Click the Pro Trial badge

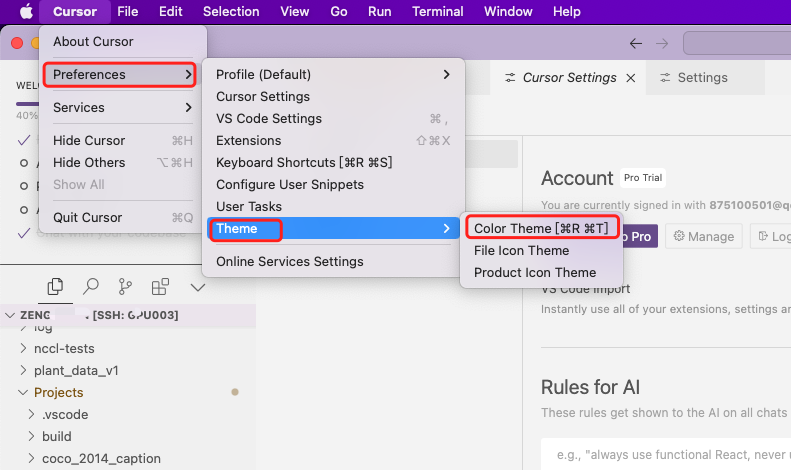pos(643,178)
